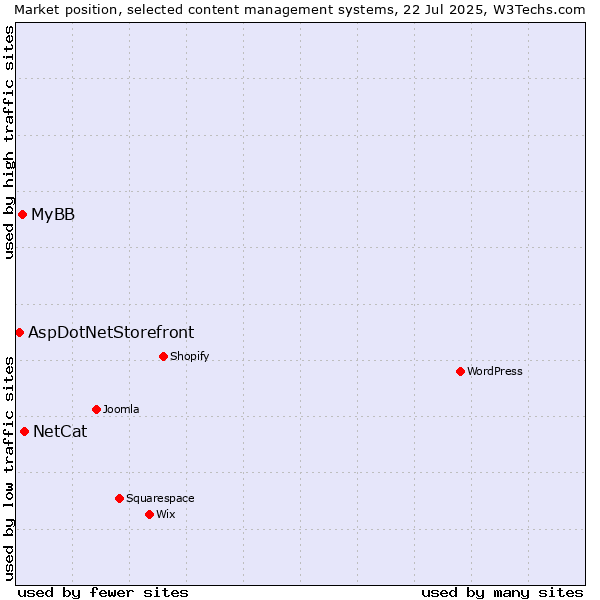
Task: Select the Joomla label
Action: (x=121, y=409)
